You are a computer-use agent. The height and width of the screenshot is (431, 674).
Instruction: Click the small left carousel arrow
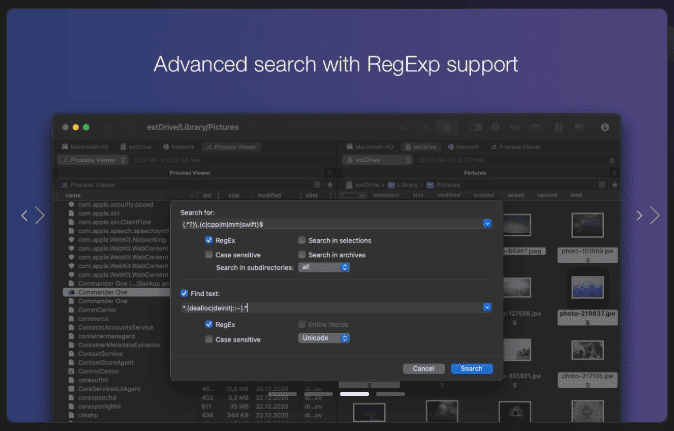click(x=25, y=216)
